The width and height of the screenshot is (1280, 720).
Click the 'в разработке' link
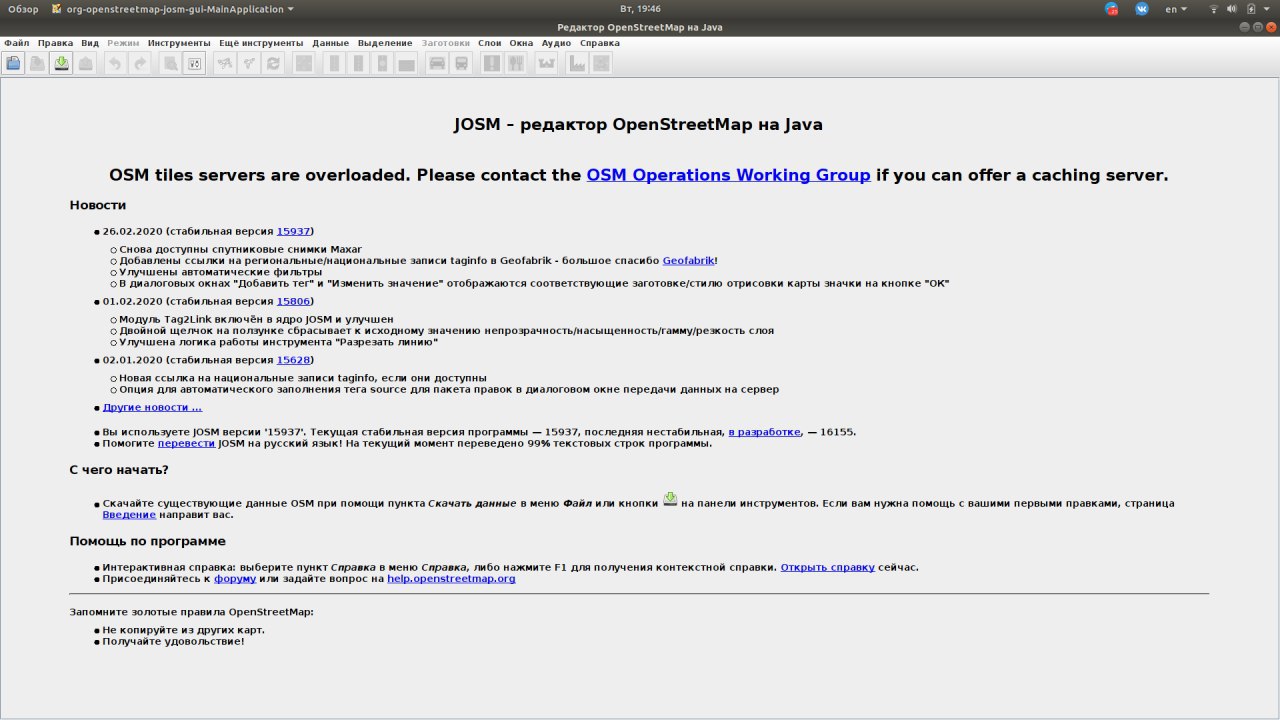pyautogui.click(x=764, y=432)
